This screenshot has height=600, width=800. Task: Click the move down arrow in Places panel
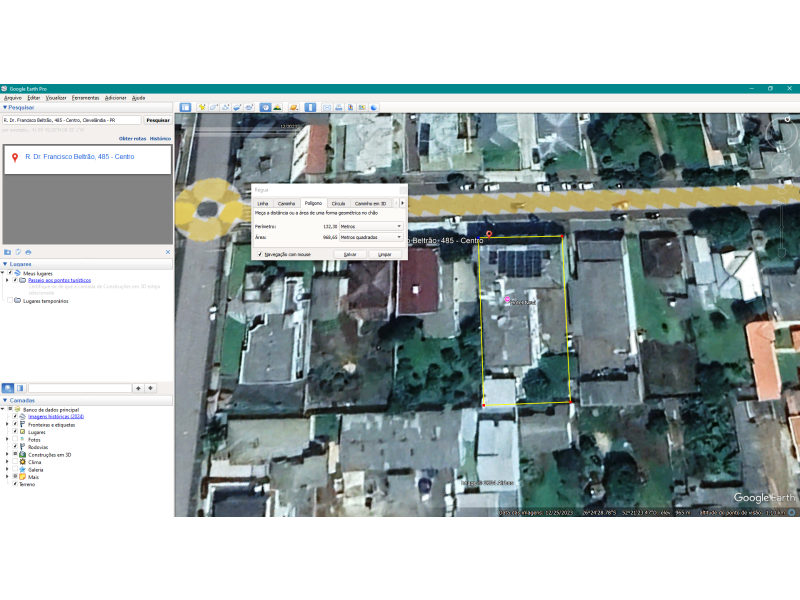pos(151,388)
